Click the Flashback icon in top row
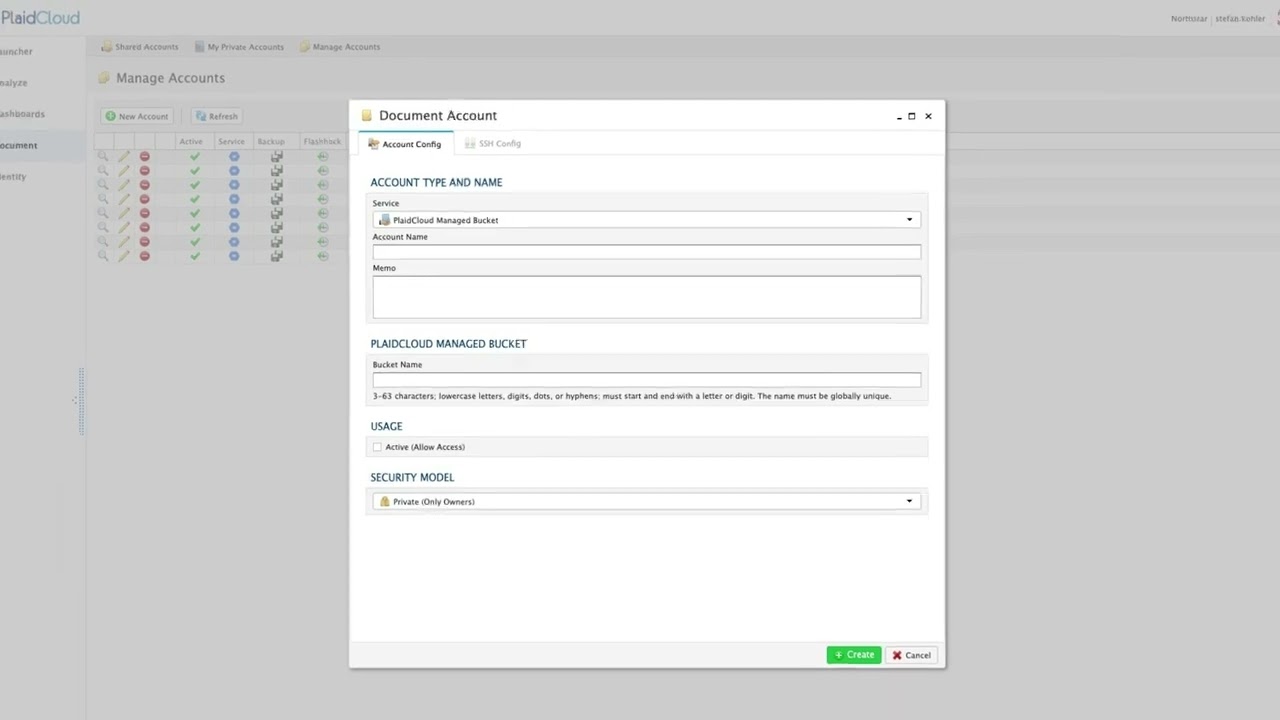Image resolution: width=1280 pixels, height=720 pixels. (x=323, y=157)
